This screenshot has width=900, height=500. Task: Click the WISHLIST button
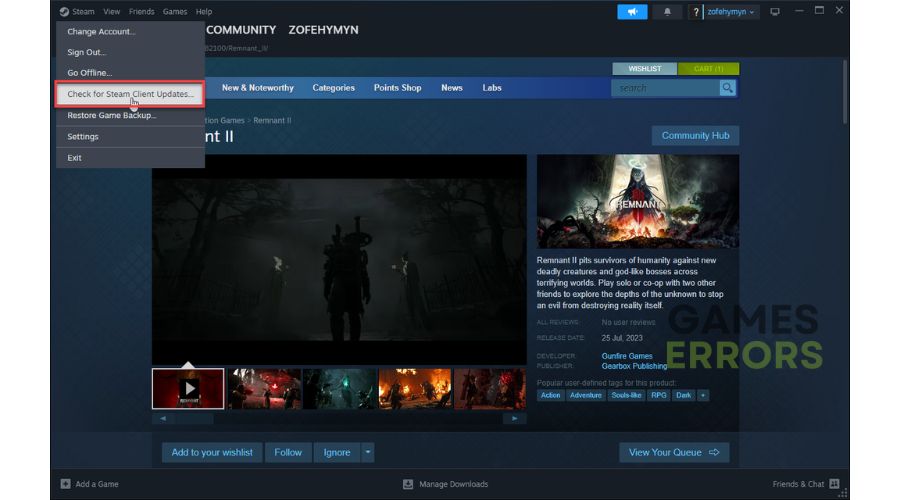click(x=645, y=69)
